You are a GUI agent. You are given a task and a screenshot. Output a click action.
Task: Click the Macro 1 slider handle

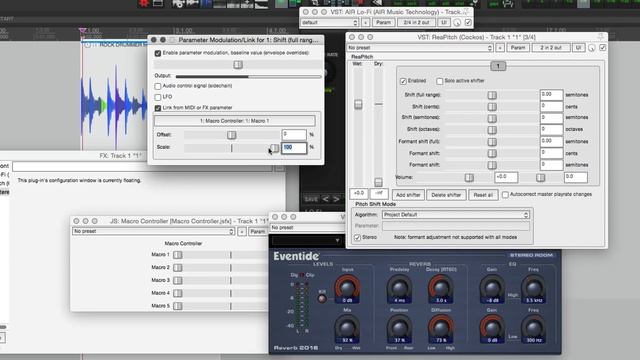[178, 255]
